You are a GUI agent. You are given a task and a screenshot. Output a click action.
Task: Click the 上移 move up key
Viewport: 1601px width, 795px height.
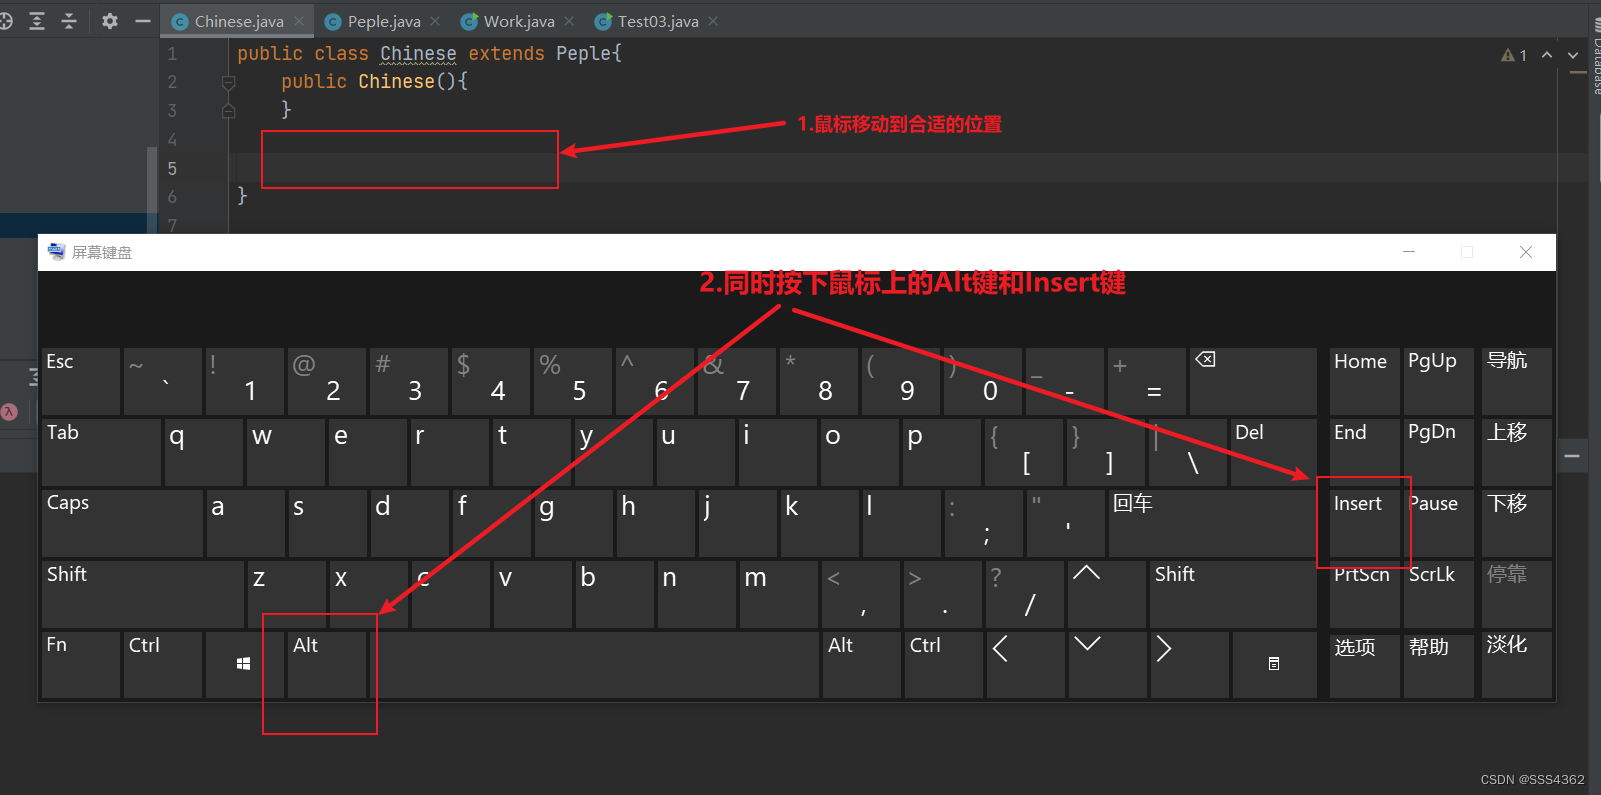1517,452
